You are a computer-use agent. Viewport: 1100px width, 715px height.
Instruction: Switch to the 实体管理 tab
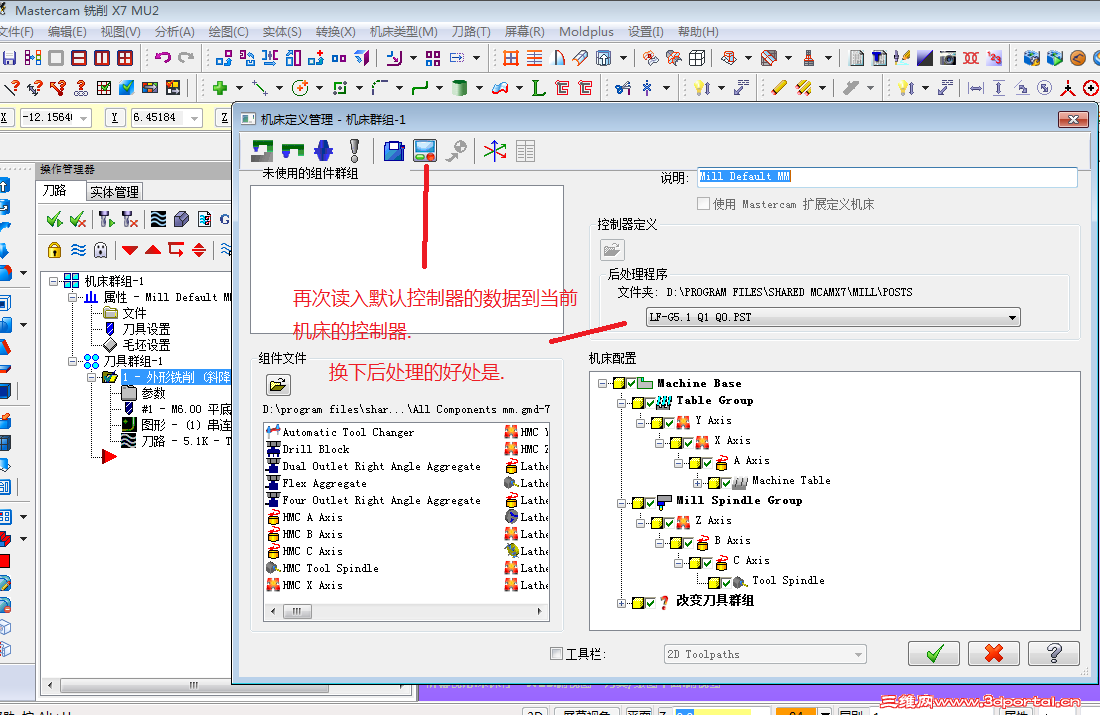click(114, 192)
